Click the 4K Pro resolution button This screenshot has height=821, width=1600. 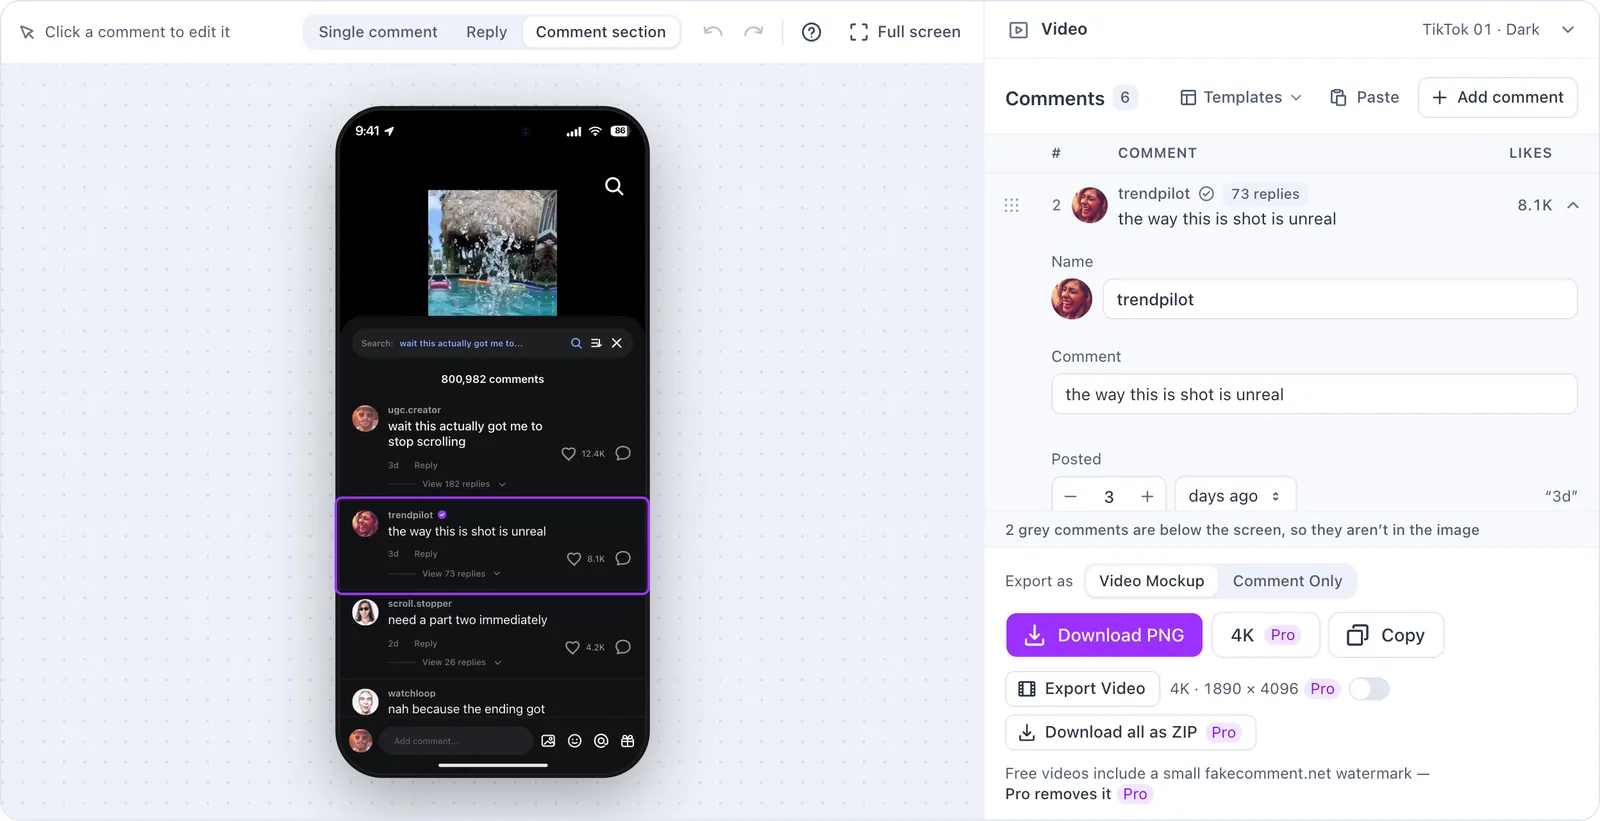(x=1265, y=635)
